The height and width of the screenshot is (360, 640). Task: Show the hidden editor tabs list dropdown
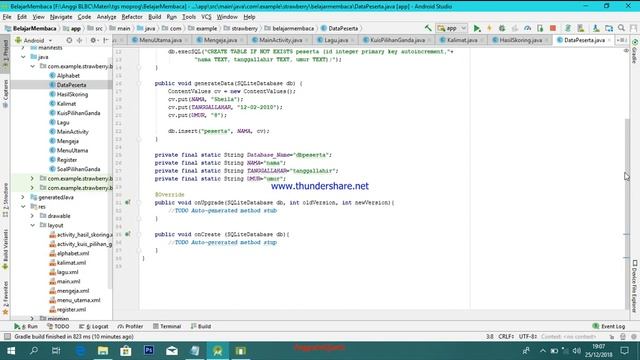(622, 40)
